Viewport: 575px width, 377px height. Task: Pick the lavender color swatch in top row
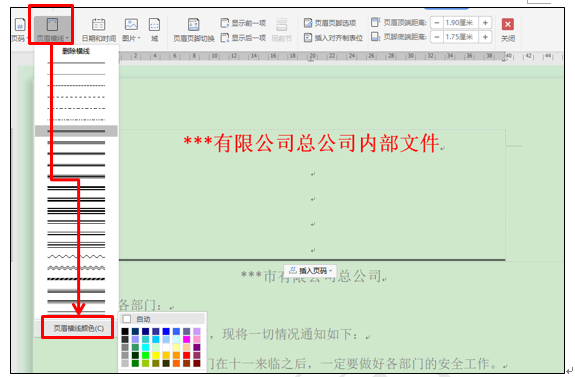[x=197, y=332]
